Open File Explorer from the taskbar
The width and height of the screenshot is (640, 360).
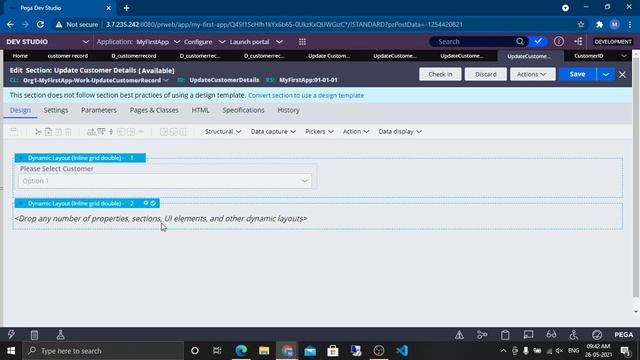click(x=264, y=351)
